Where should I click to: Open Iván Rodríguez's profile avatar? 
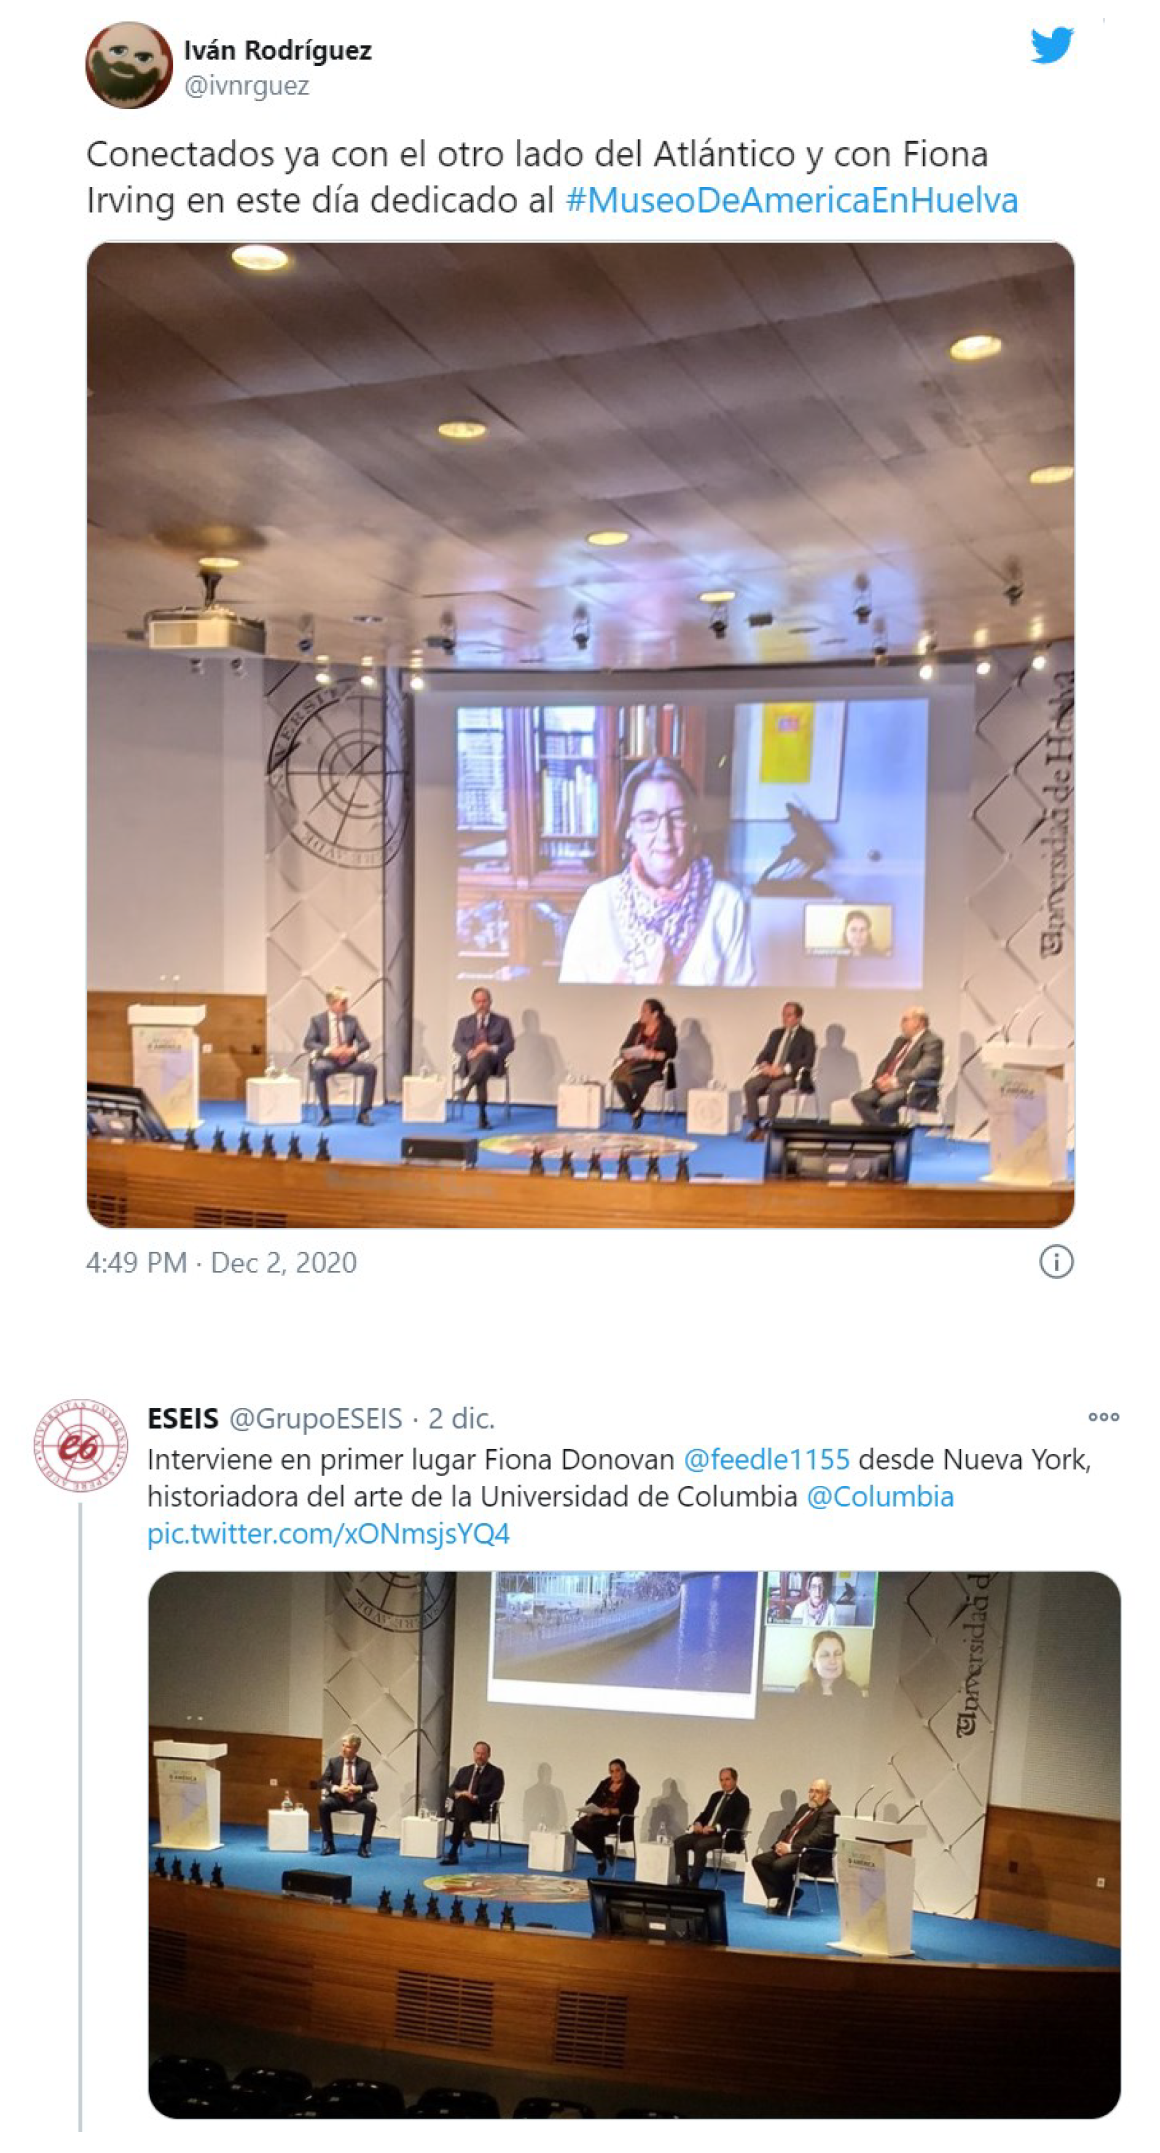(x=129, y=65)
